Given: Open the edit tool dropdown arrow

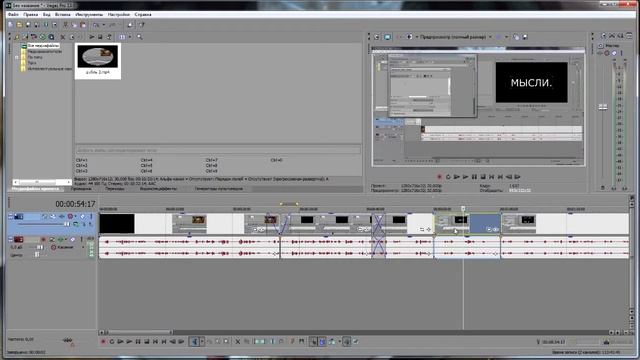Looking at the screenshot, I should tap(202, 341).
